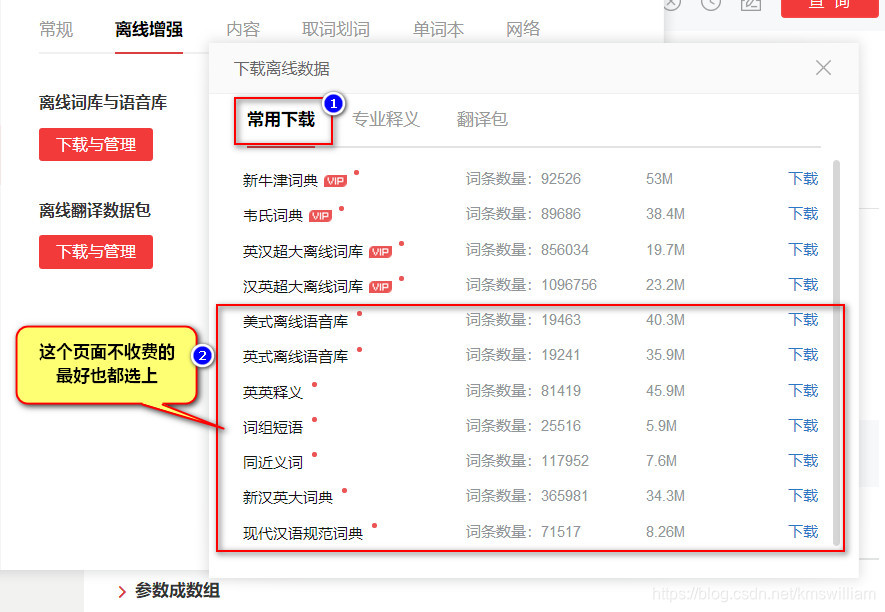Click the 8.26M size value
This screenshot has height=612, width=885.
point(665,531)
